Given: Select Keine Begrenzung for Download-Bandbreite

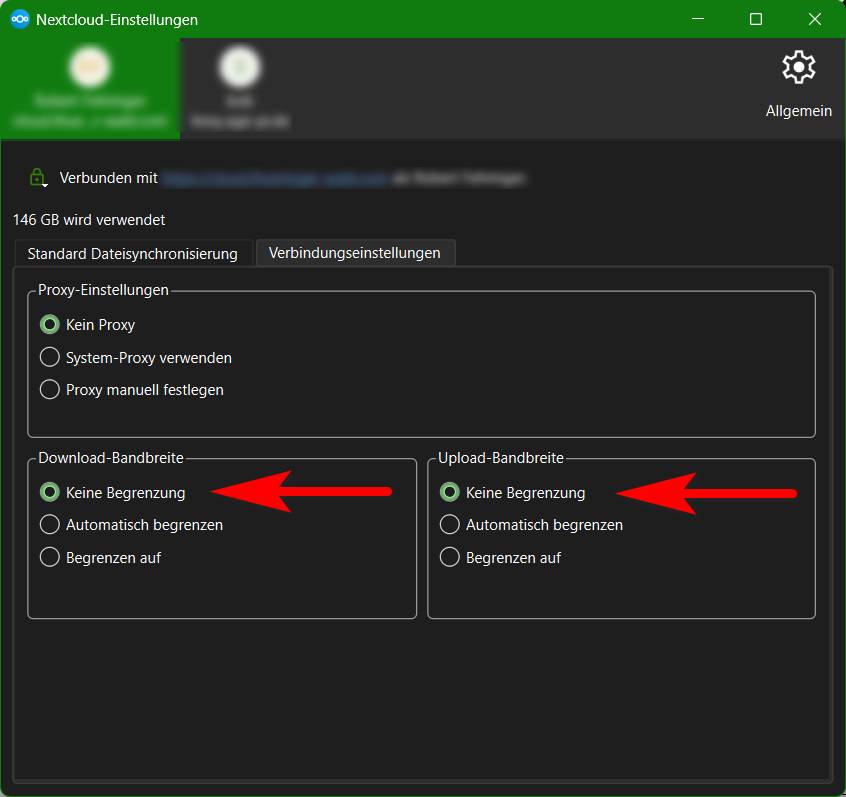Looking at the screenshot, I should pos(50,492).
